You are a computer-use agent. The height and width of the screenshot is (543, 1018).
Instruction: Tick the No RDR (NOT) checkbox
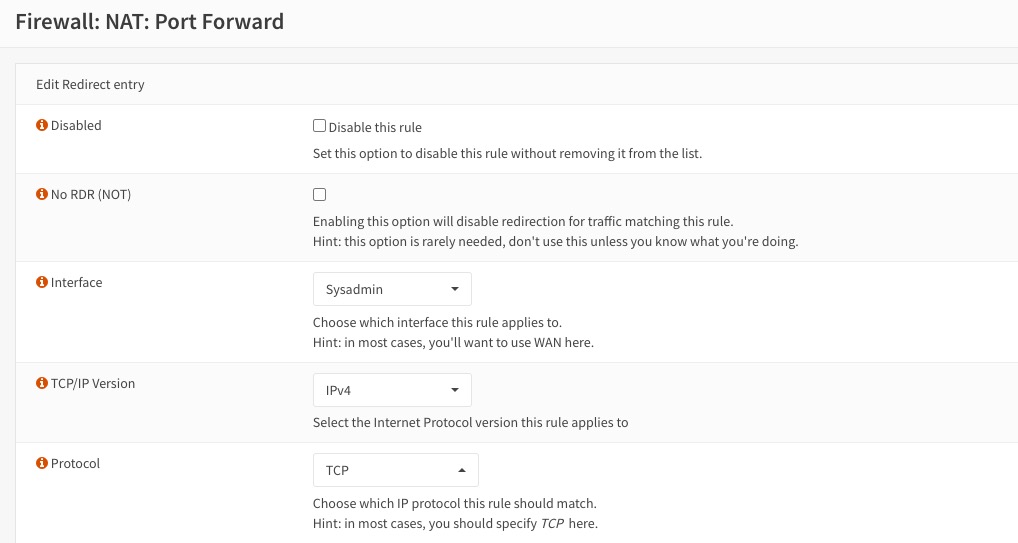[319, 194]
